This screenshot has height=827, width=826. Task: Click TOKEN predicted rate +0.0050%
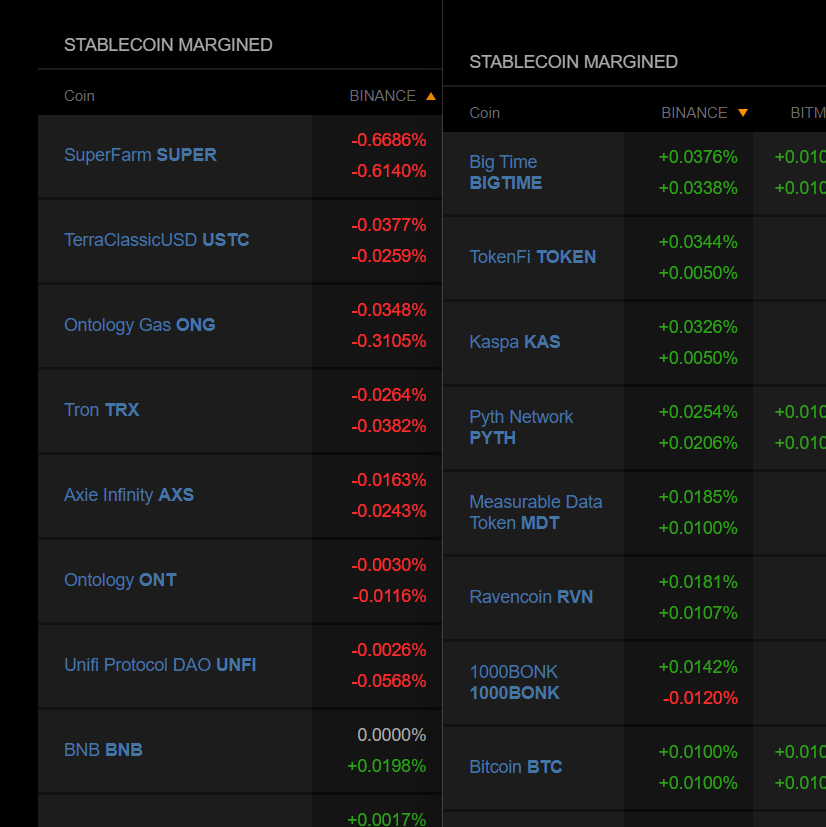698,273
